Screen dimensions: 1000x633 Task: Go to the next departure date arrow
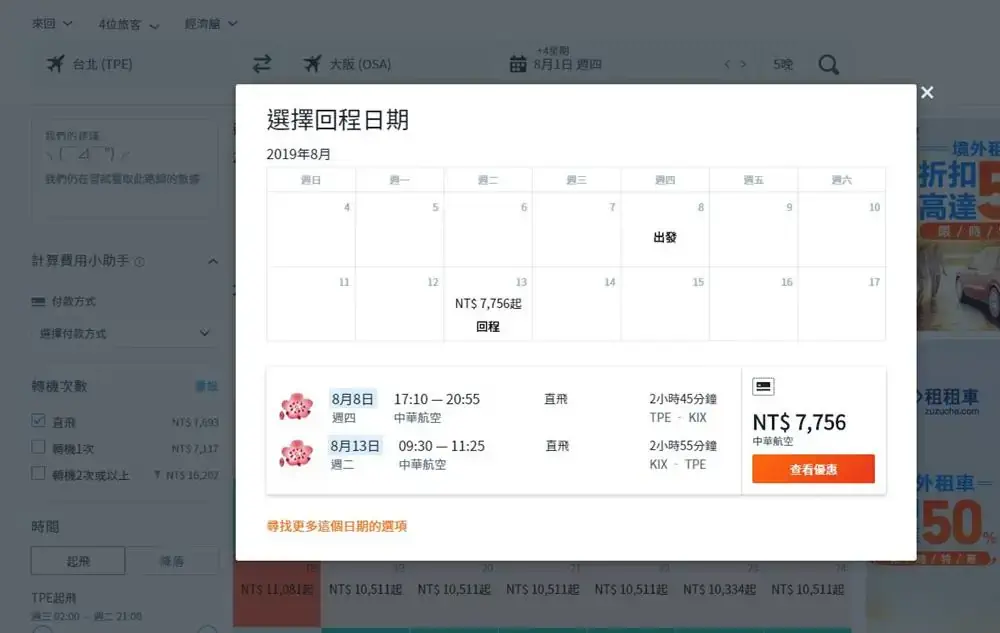pos(743,64)
